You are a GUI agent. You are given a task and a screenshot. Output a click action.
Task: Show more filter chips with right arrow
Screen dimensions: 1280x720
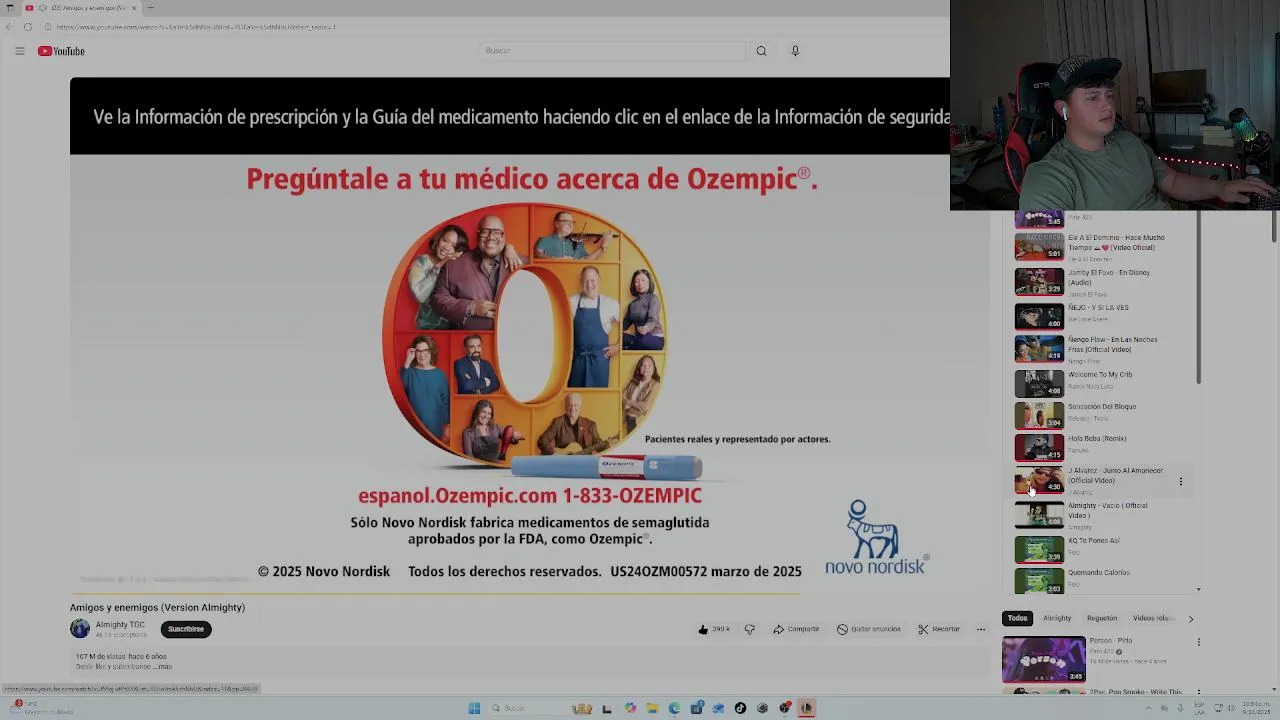coord(1190,619)
